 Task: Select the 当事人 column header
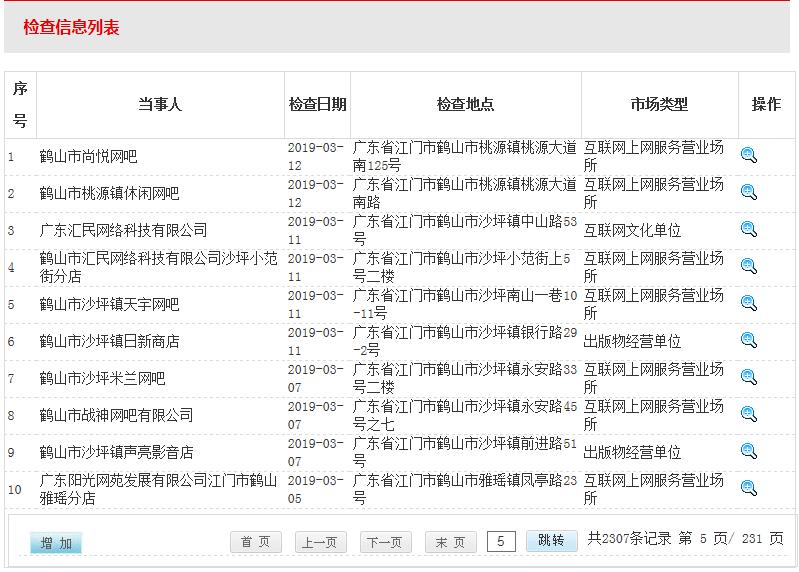160,104
